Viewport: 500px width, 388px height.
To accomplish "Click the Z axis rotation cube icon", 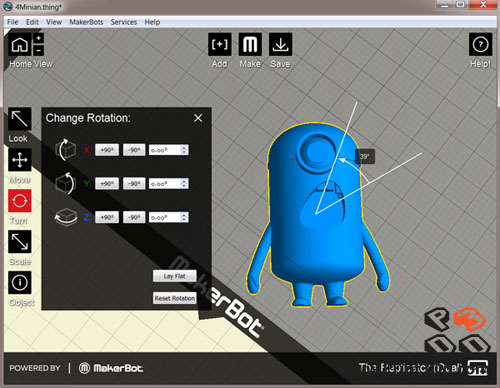I will pos(66,217).
